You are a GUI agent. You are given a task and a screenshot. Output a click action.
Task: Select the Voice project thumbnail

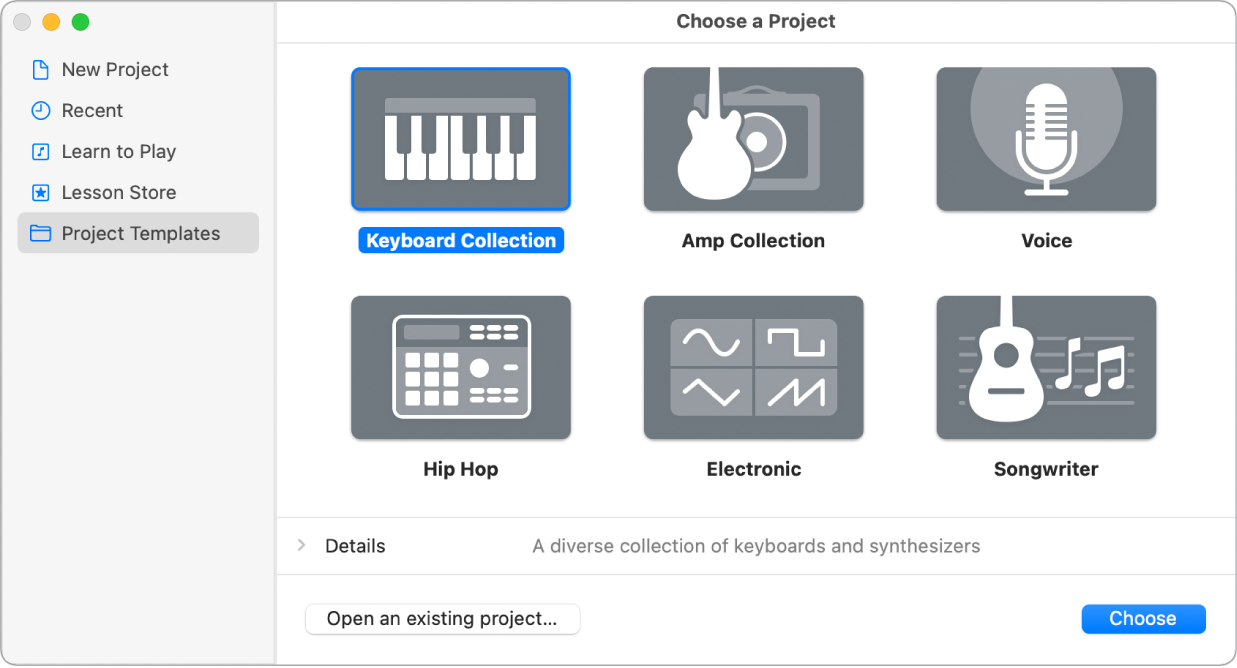(x=1046, y=139)
